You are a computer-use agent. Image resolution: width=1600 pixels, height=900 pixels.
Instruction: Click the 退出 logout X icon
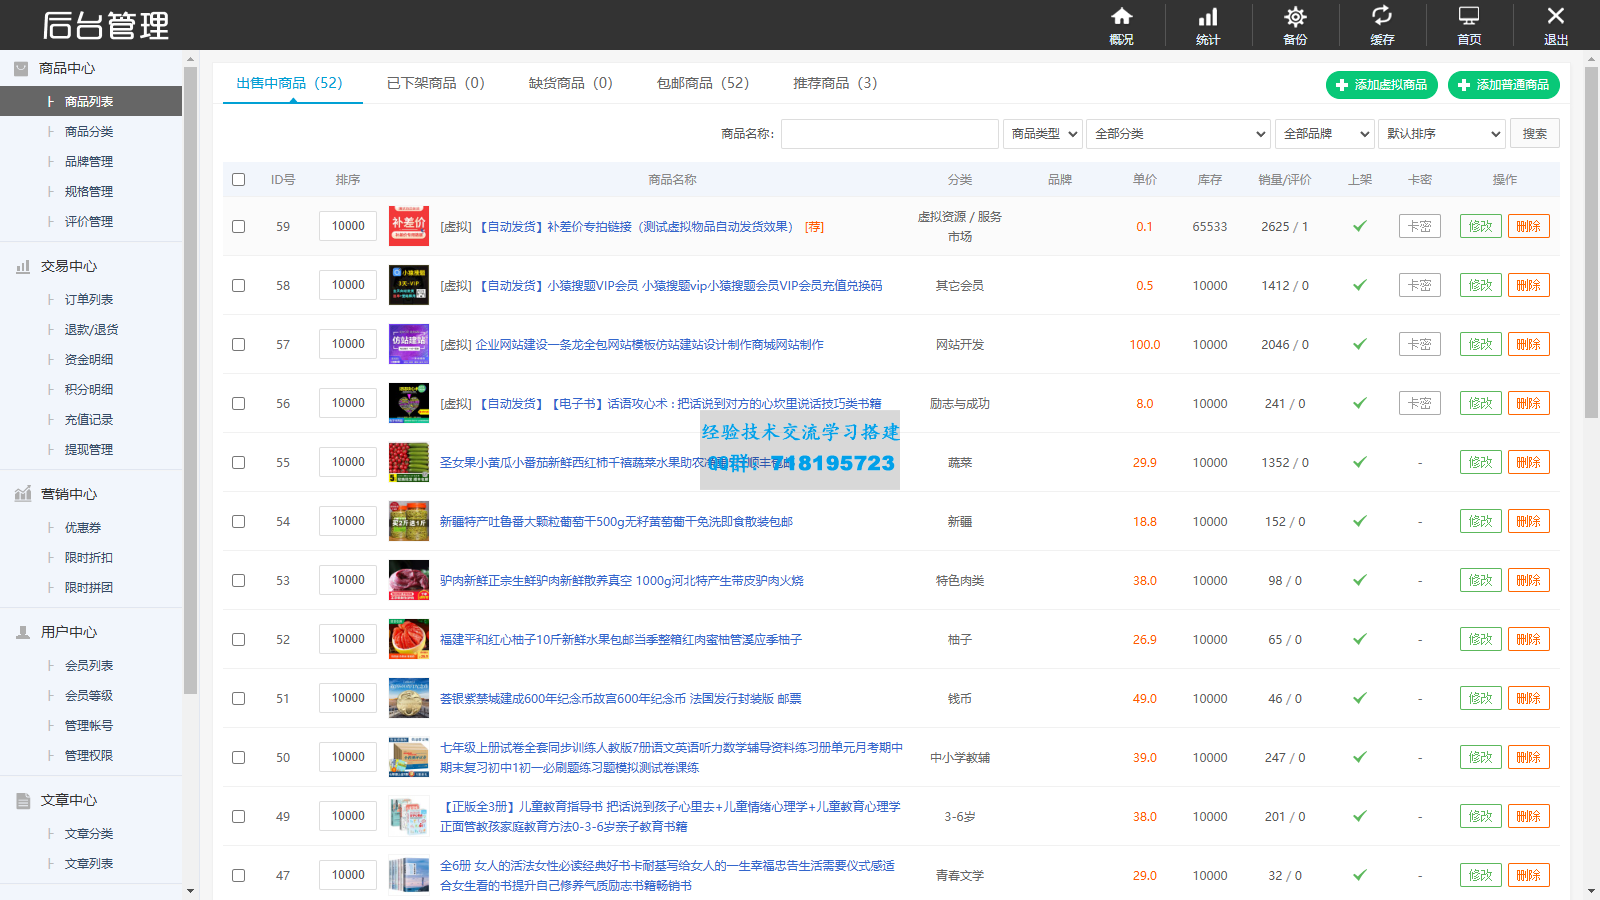click(1555, 17)
